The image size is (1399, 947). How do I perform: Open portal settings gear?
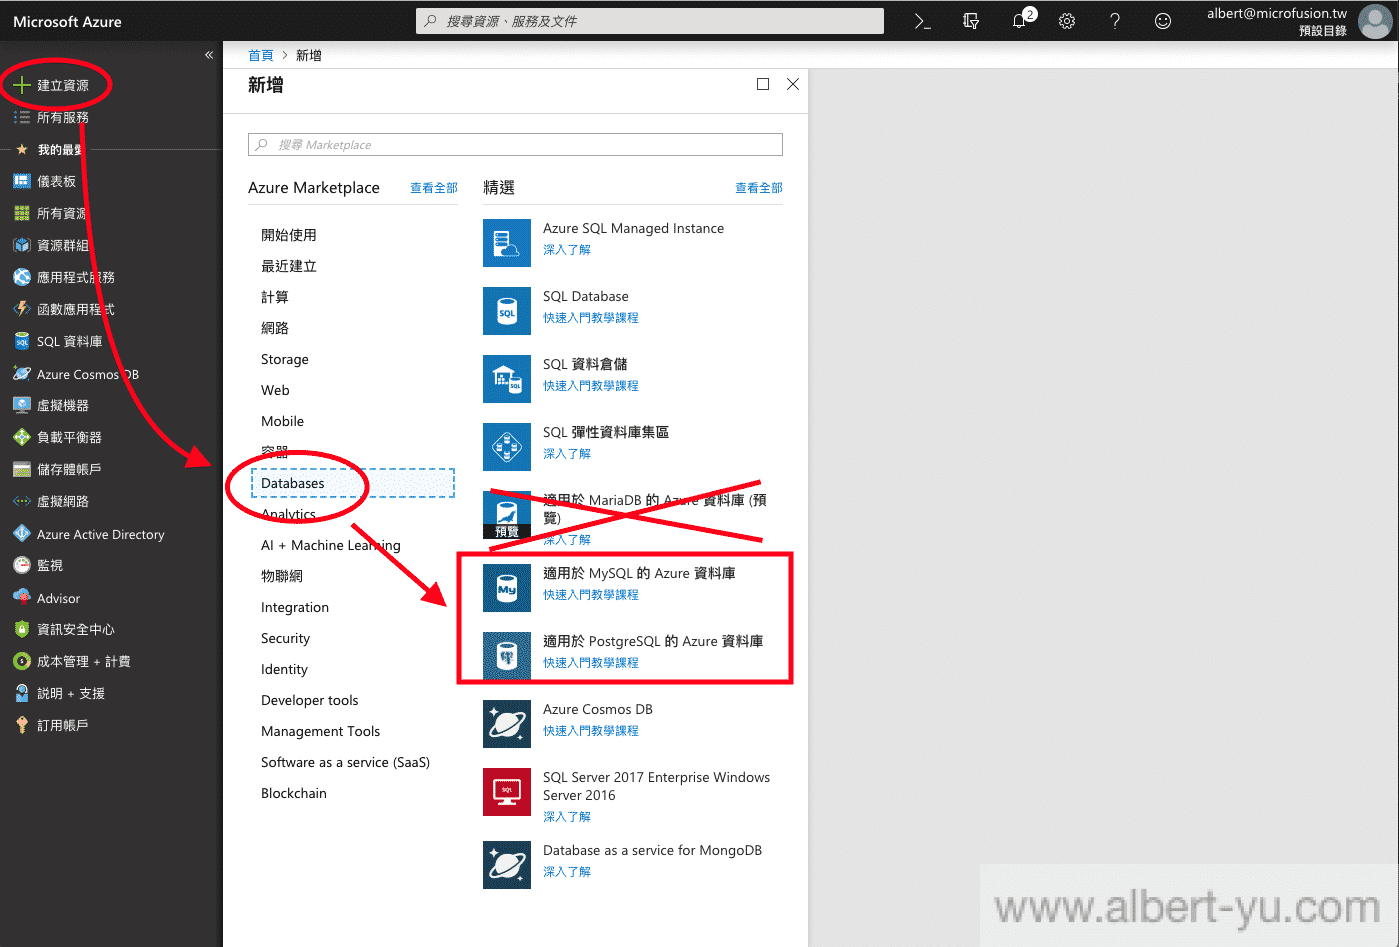pos(1067,21)
